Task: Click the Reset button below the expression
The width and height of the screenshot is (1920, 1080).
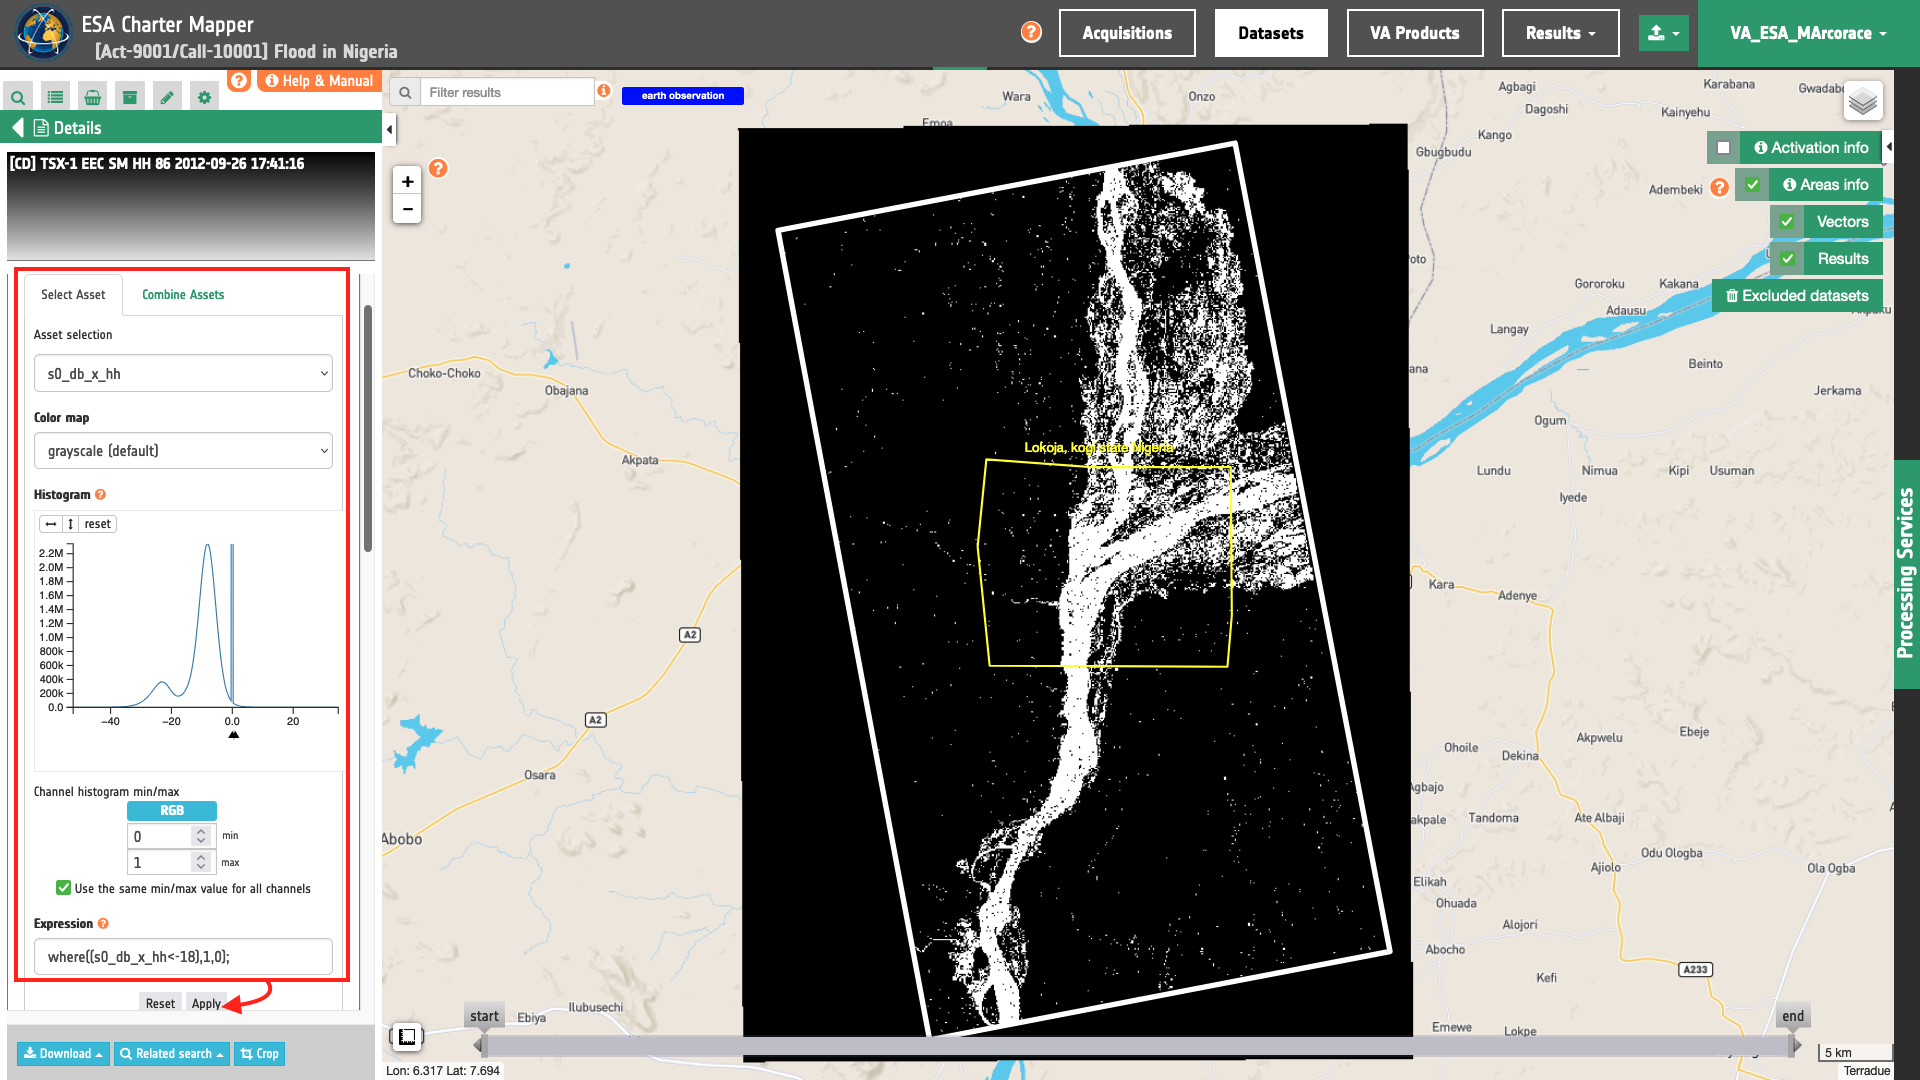Action: click(160, 1003)
